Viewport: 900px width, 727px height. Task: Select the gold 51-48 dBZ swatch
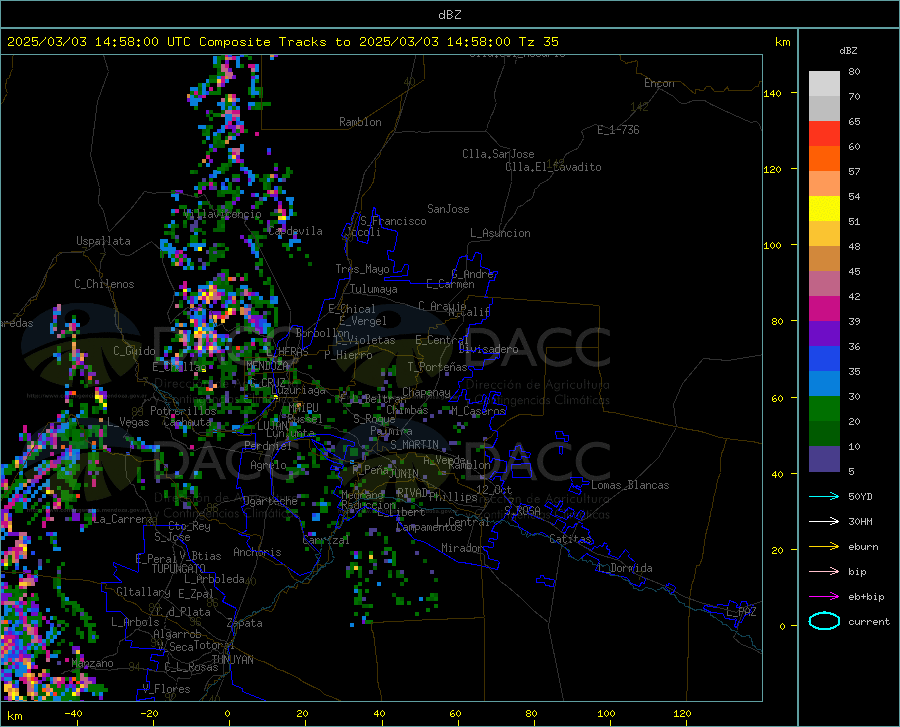(824, 234)
